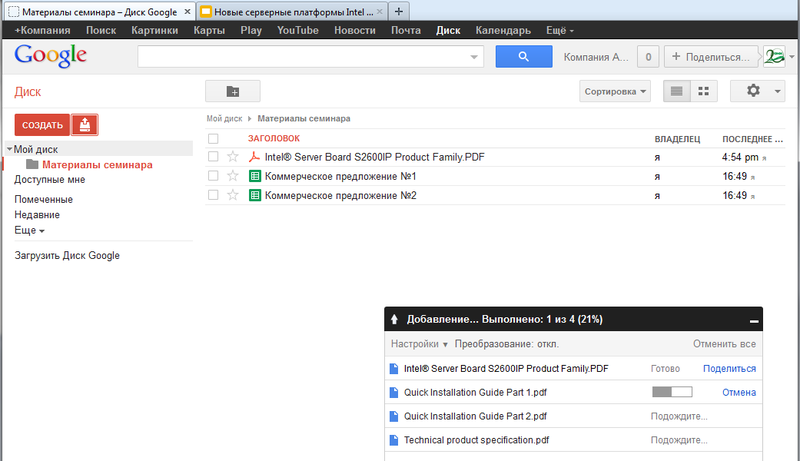
Task: Open the Сортировка dropdown
Action: [x=615, y=91]
